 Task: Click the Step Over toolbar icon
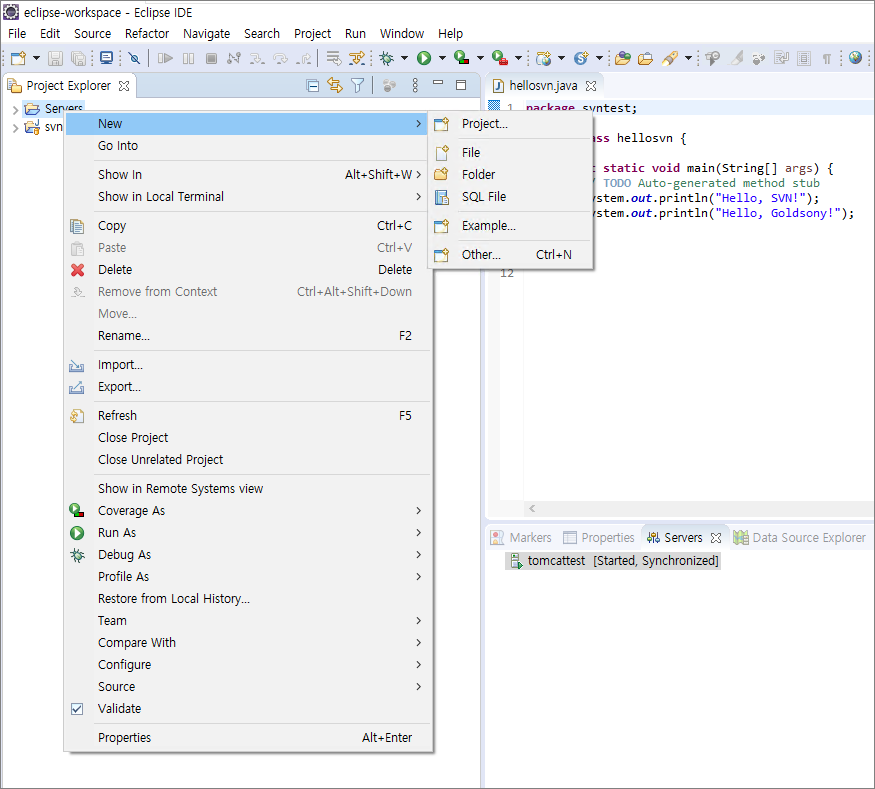pyautogui.click(x=280, y=58)
